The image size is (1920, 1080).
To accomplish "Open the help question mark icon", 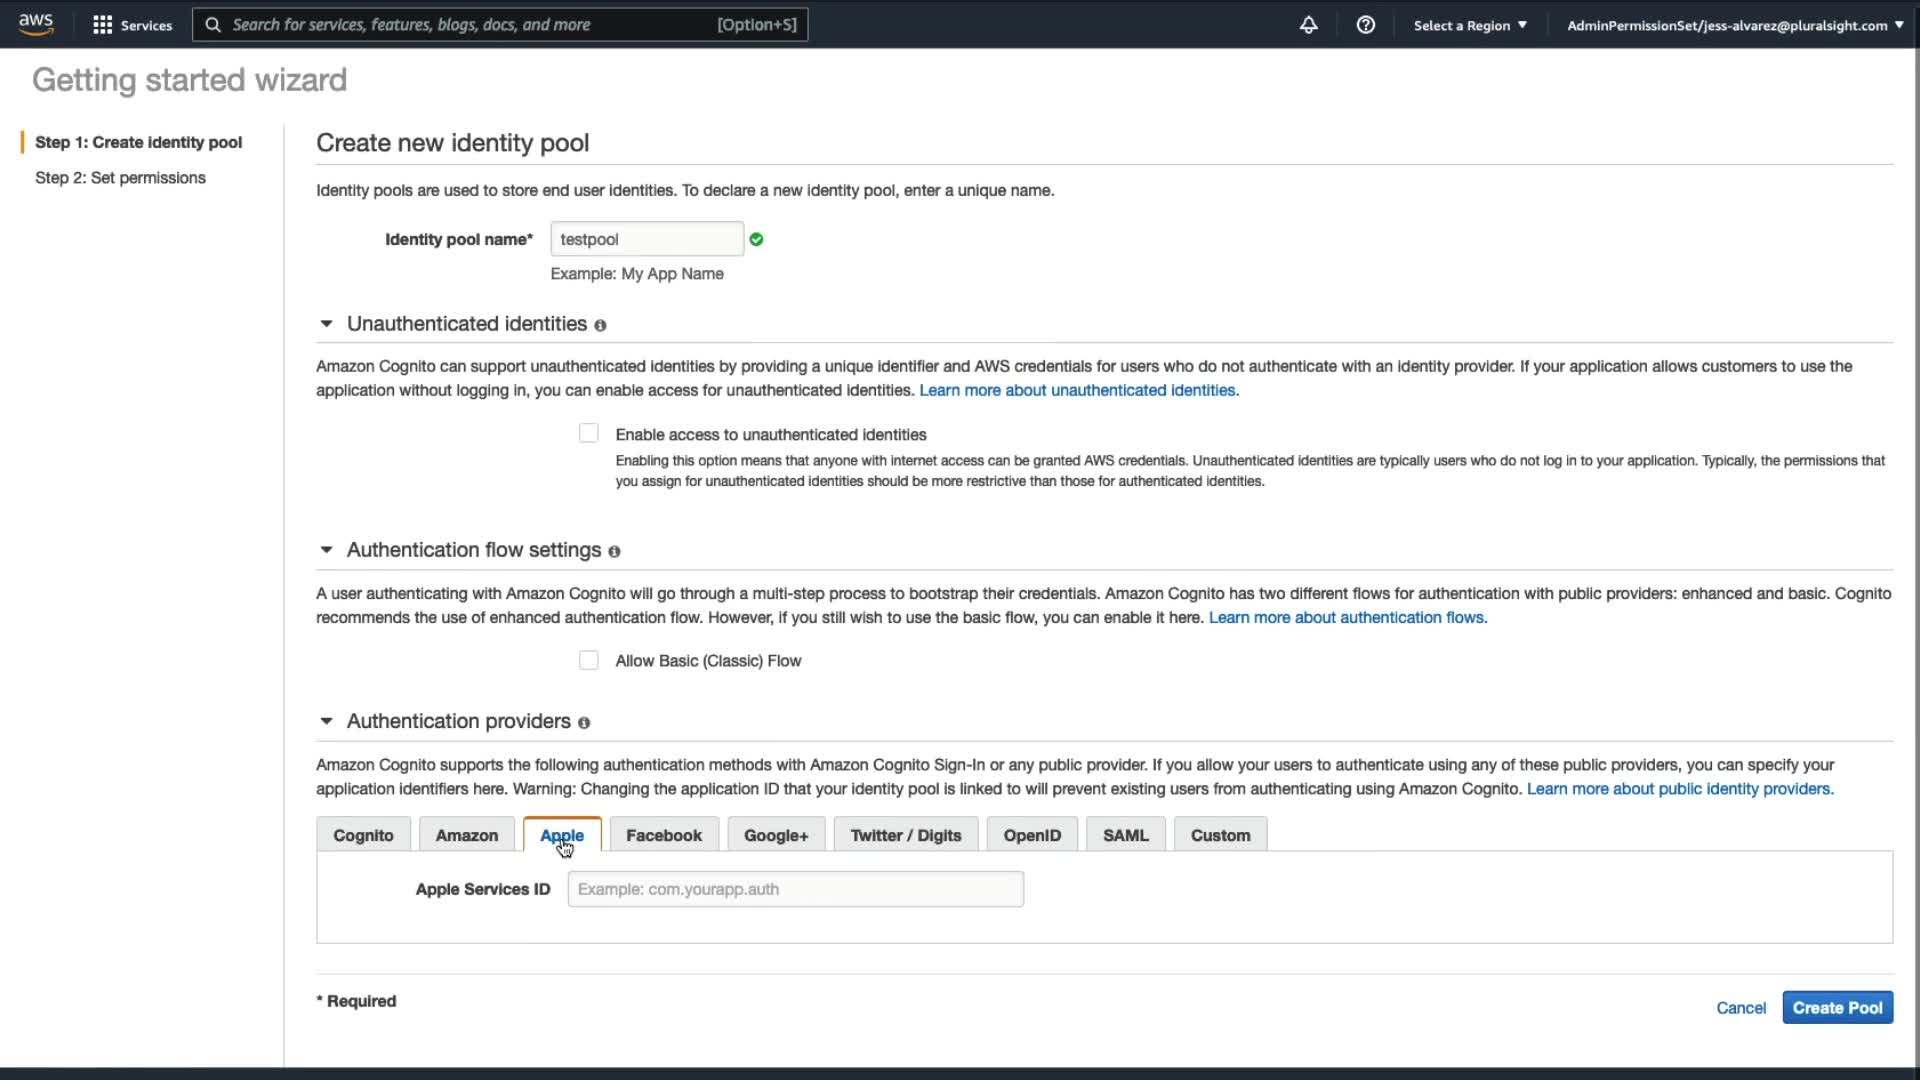I will 1365,25.
